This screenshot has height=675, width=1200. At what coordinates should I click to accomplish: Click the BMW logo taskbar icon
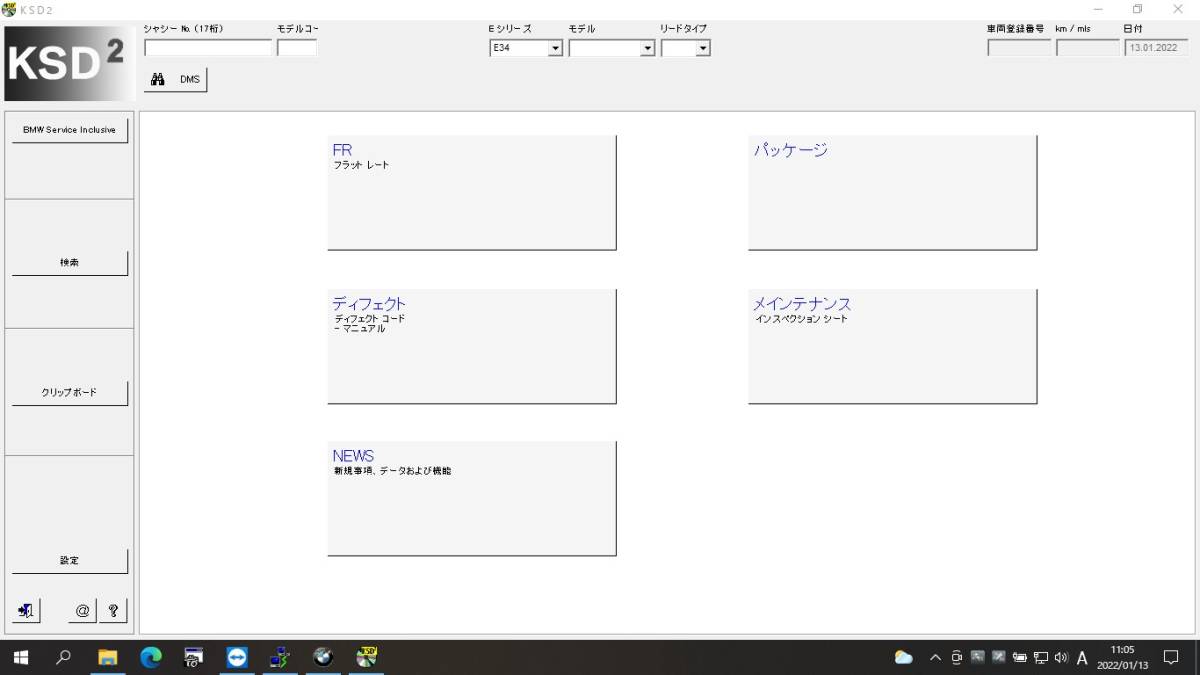tap(322, 657)
